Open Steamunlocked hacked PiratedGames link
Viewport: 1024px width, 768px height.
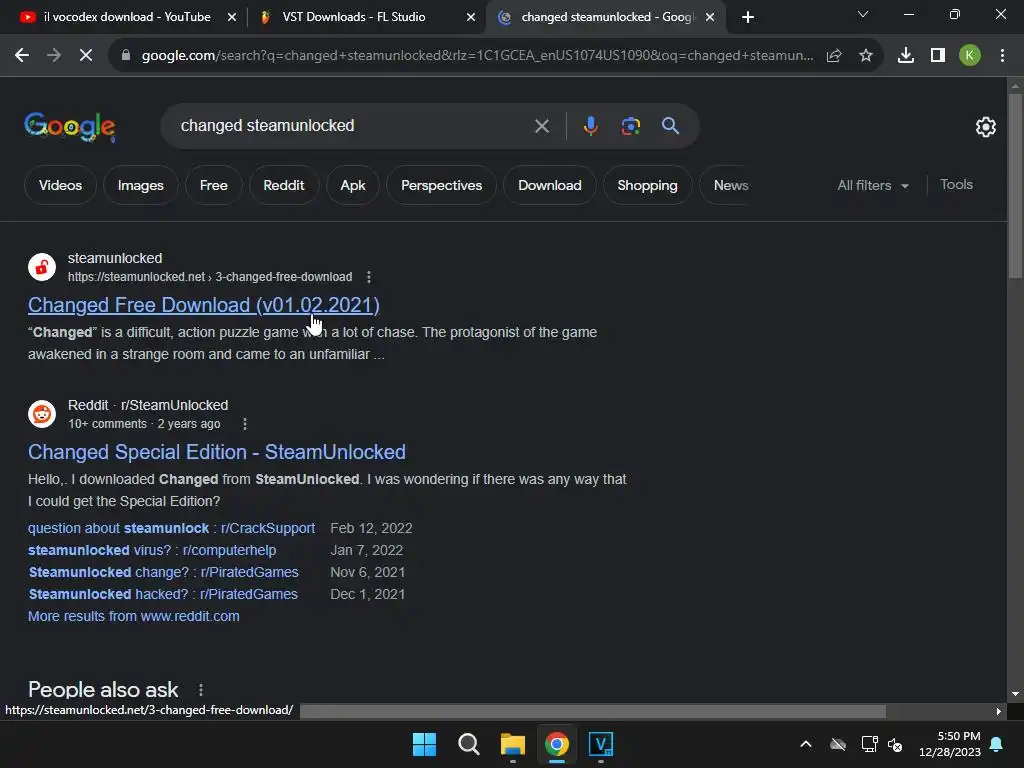(x=163, y=595)
